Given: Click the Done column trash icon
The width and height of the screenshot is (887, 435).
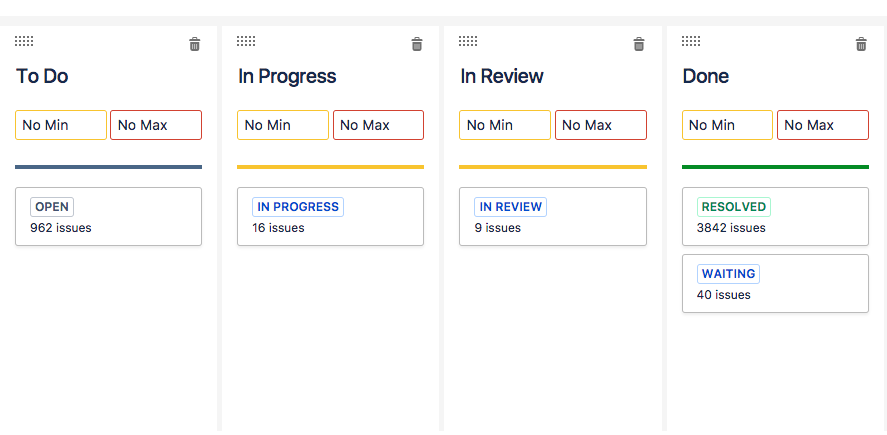Looking at the screenshot, I should pos(861,44).
